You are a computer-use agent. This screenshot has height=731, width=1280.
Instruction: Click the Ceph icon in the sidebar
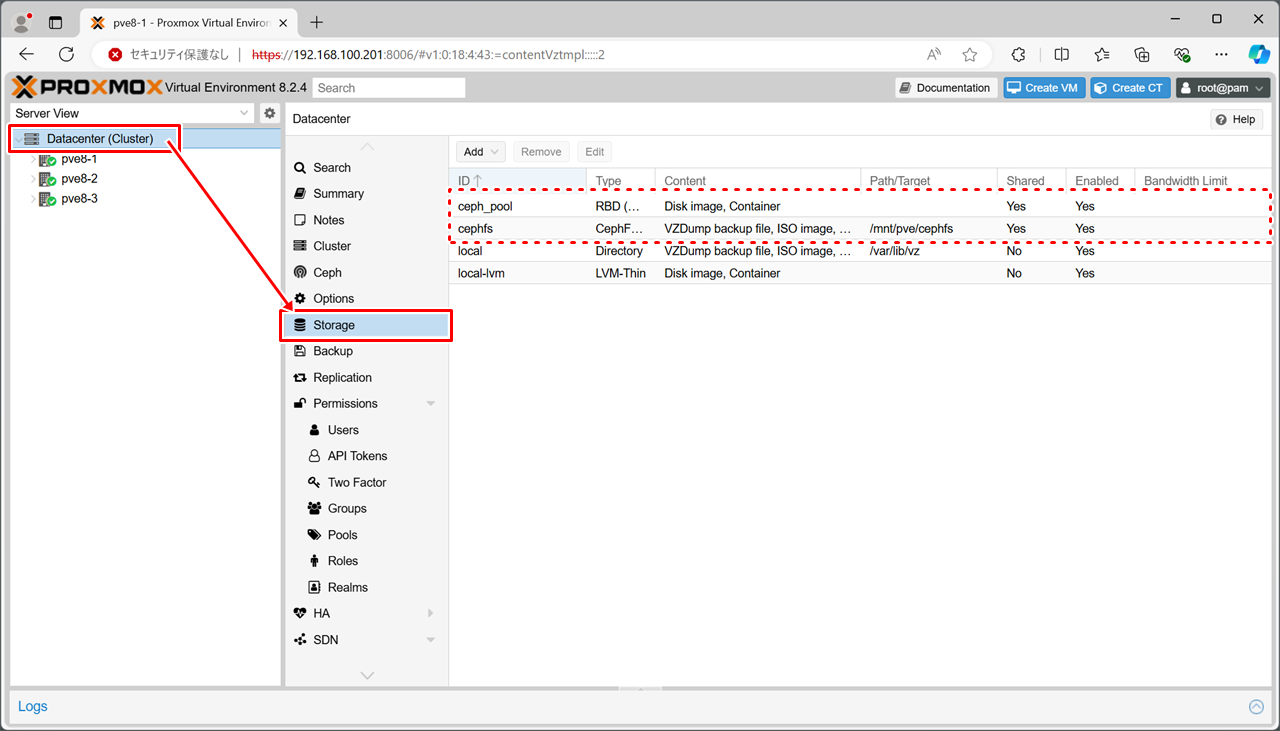300,272
